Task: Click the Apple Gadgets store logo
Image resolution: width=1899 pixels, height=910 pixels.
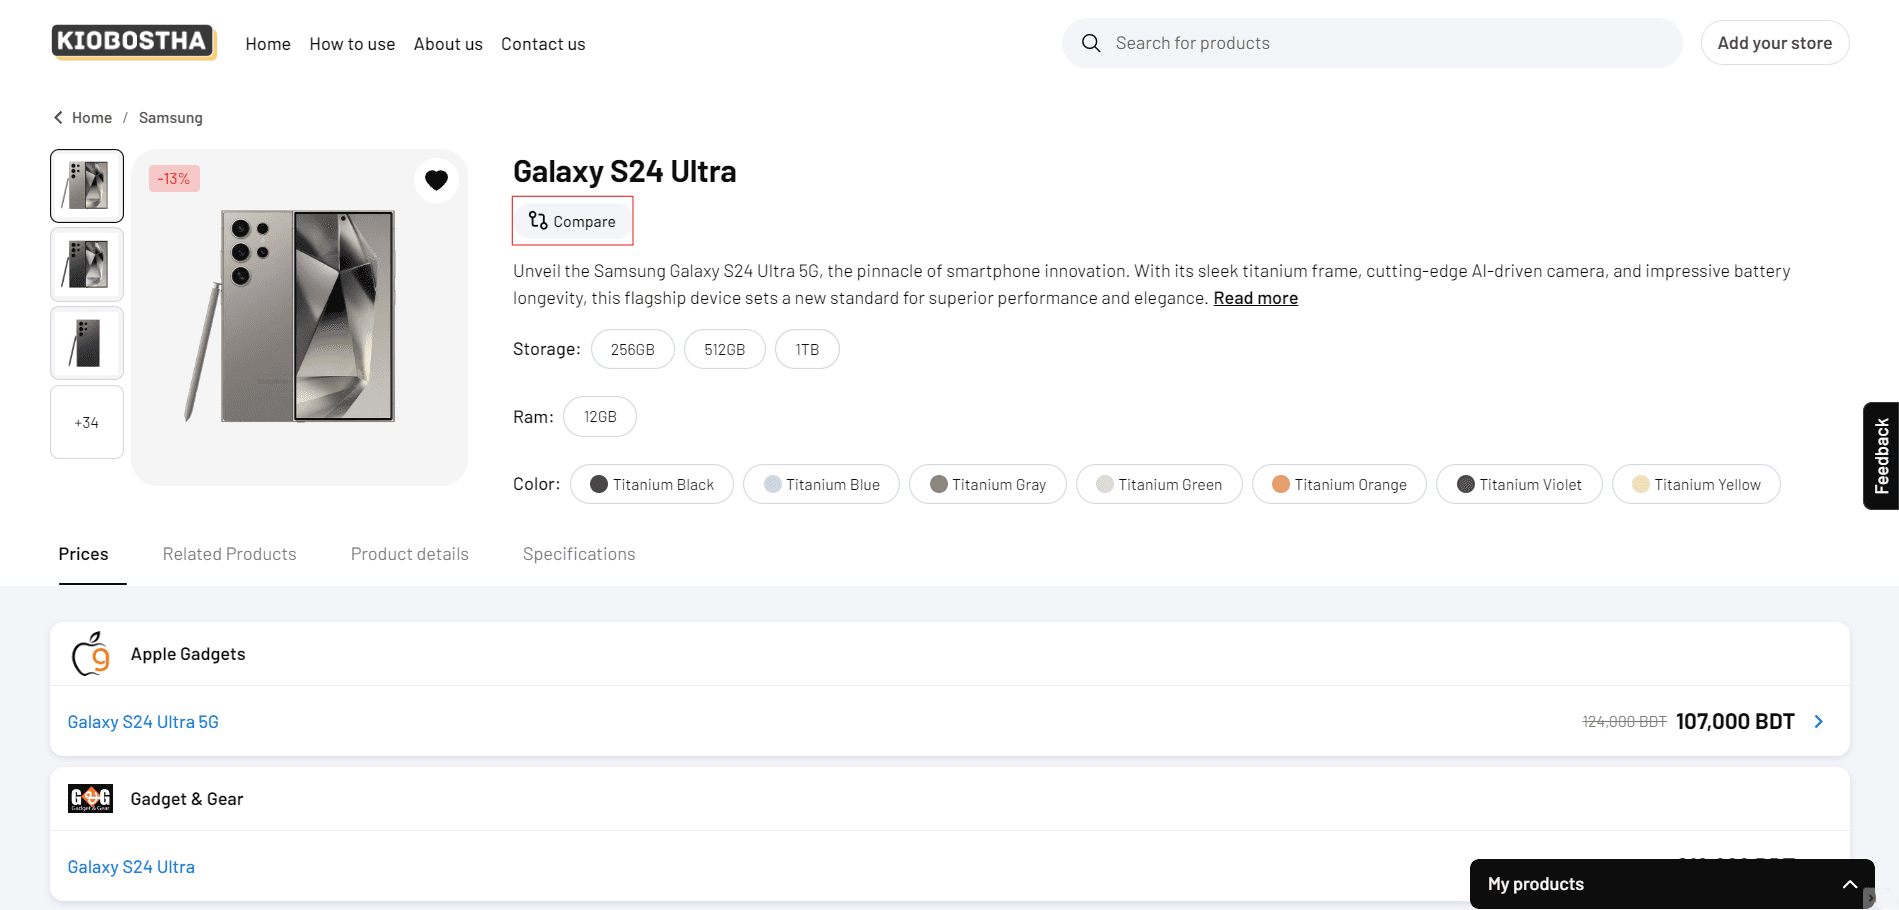Action: 91,654
